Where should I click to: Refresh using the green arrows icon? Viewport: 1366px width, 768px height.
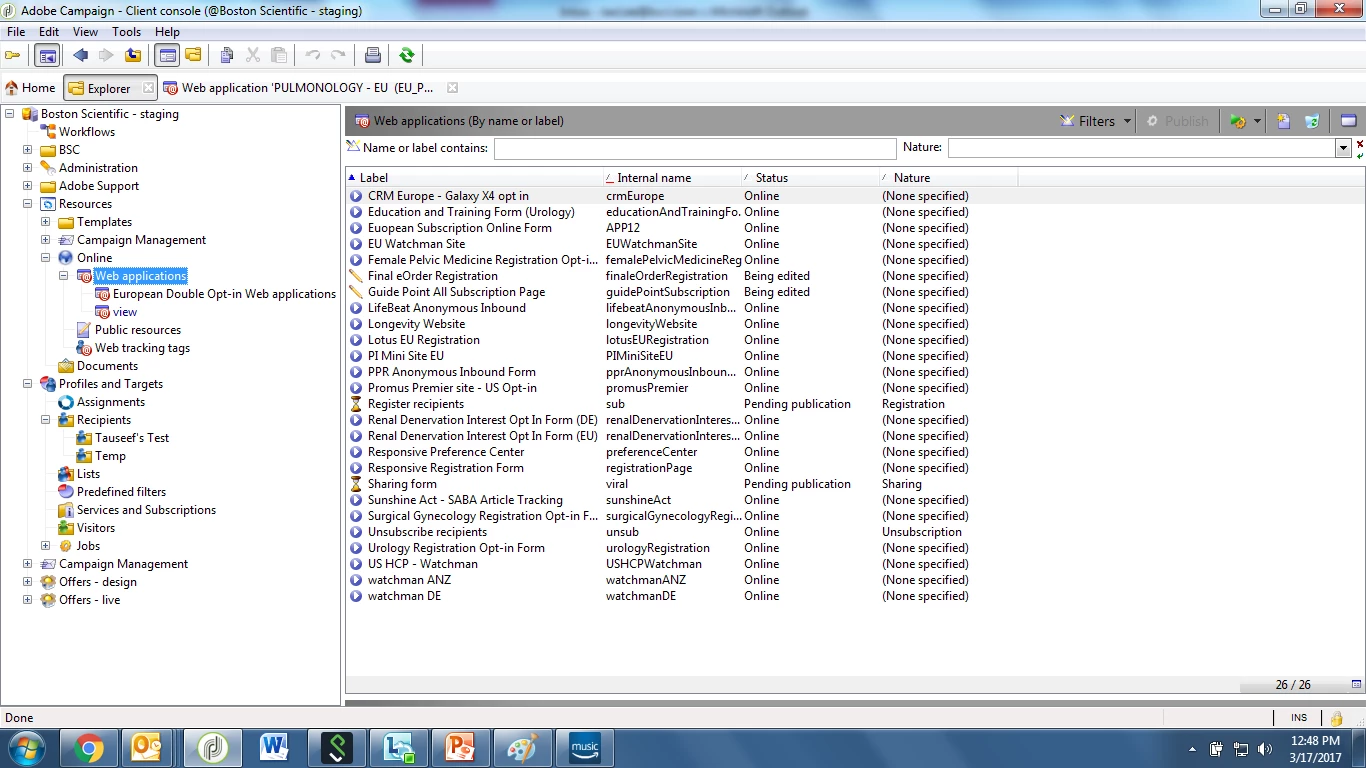406,55
